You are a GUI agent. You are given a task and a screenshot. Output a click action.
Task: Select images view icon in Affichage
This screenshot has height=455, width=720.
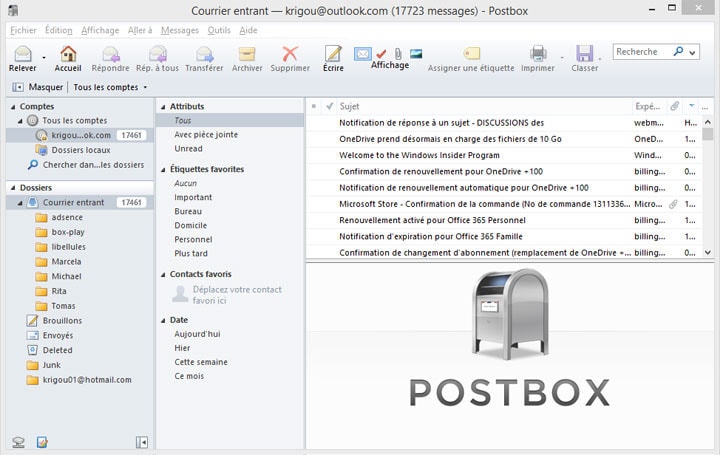(416, 54)
